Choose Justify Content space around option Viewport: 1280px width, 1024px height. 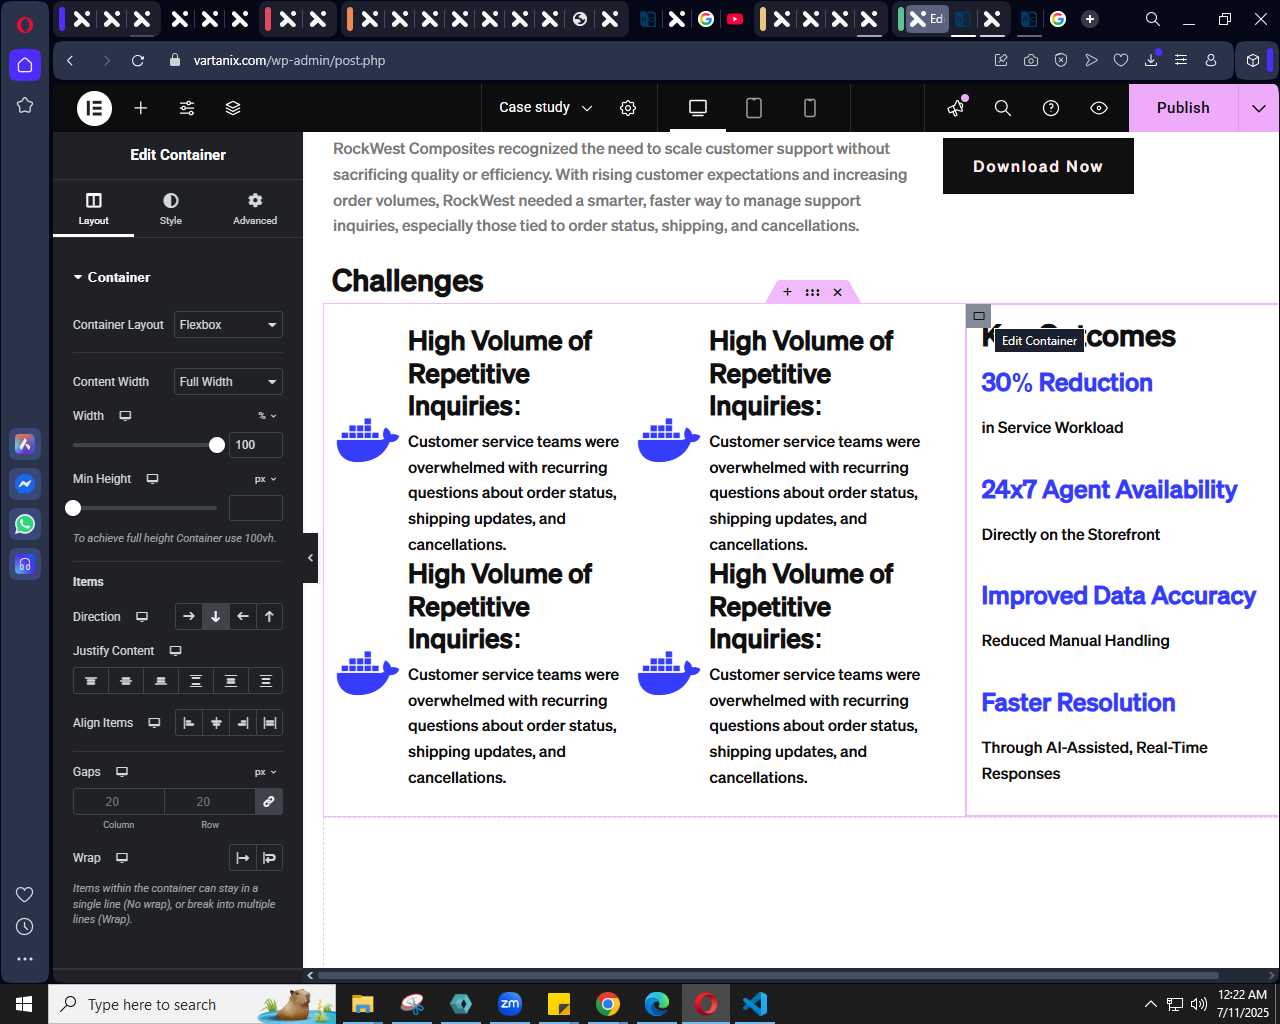coord(231,681)
